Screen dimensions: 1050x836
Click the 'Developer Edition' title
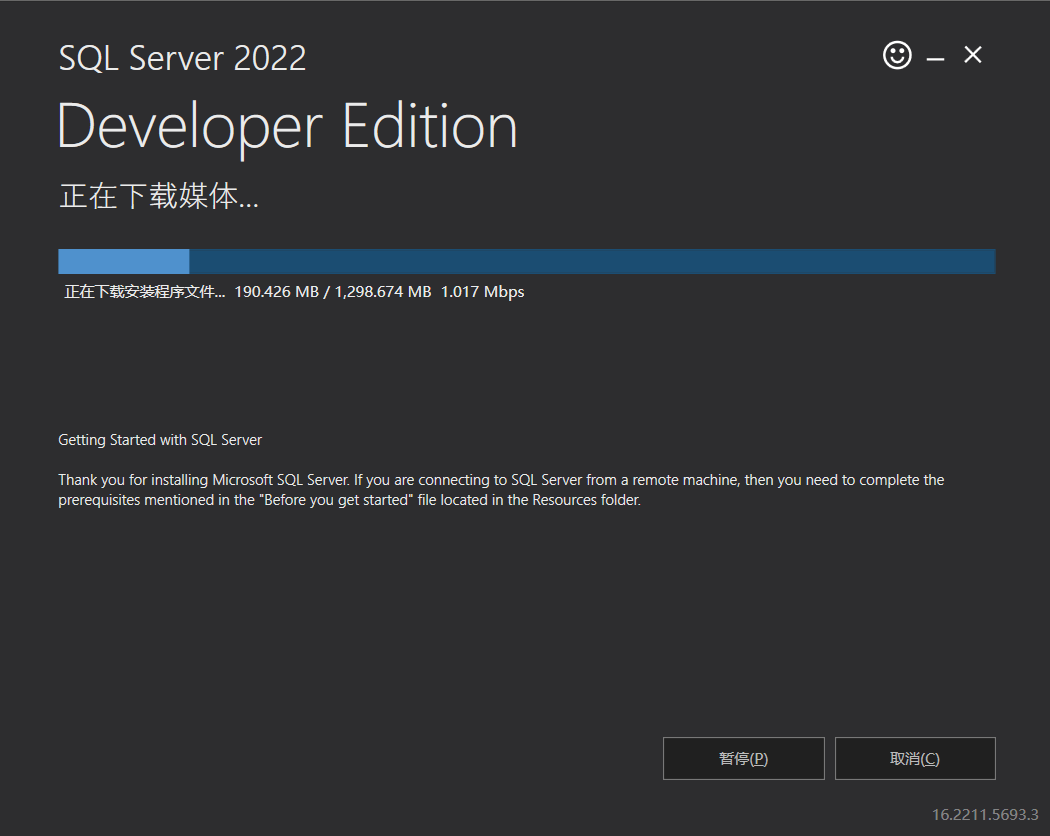(287, 128)
